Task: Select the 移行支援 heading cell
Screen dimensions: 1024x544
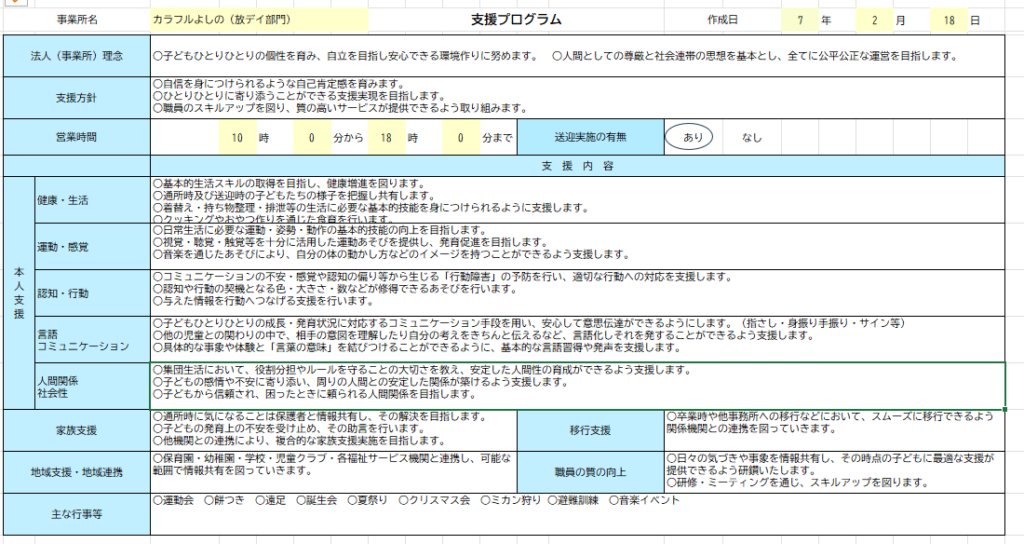Action: [590, 430]
